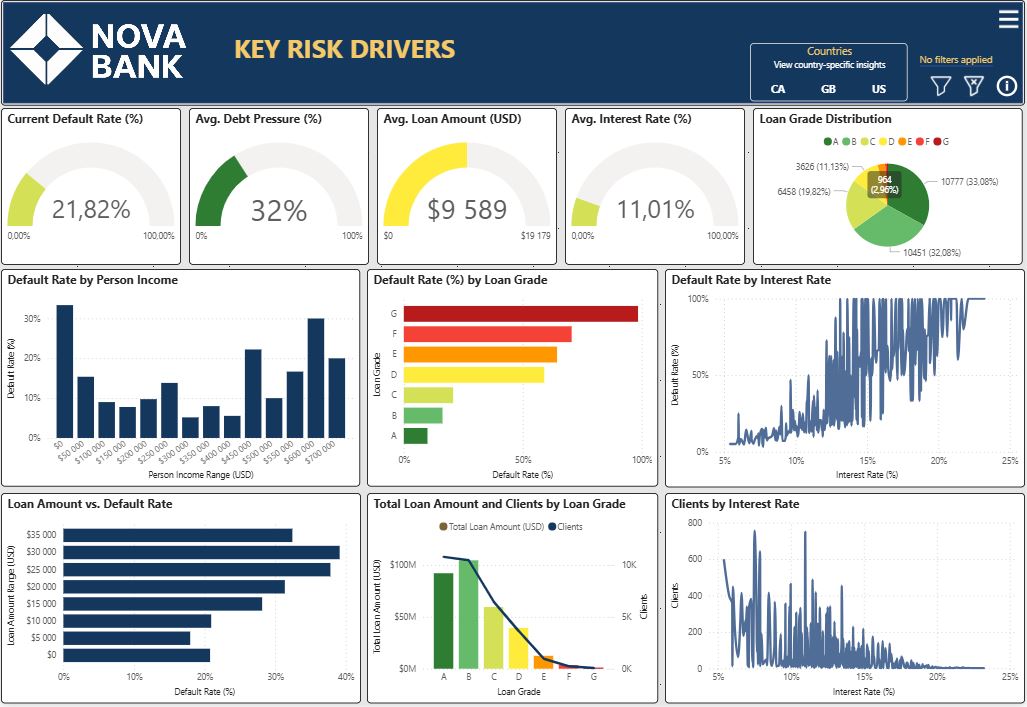Select the US country filter
1027x707 pixels.
point(879,89)
